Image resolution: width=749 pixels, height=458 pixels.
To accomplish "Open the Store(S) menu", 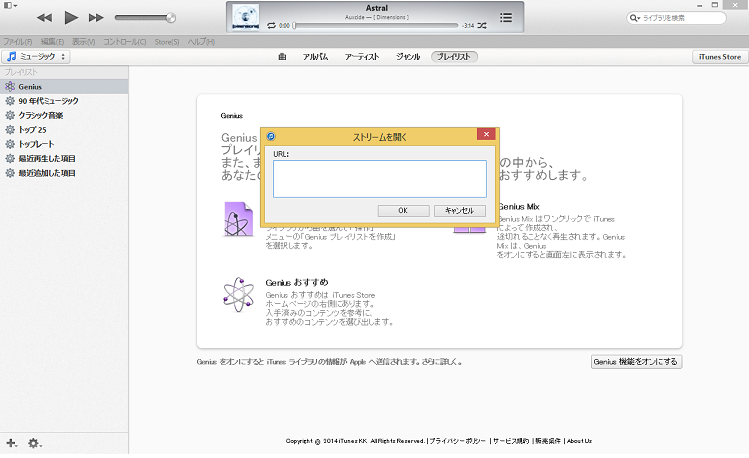I will [167, 42].
